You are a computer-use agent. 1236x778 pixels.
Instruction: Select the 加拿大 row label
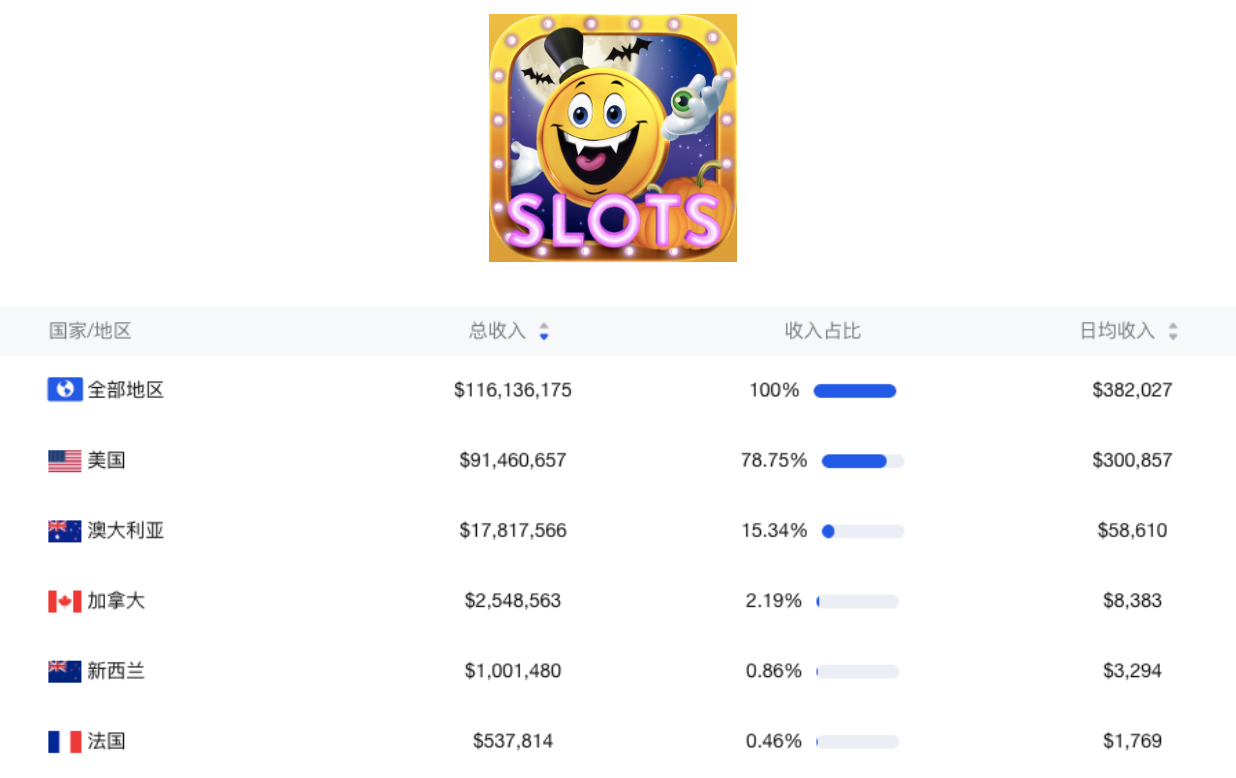coord(116,601)
